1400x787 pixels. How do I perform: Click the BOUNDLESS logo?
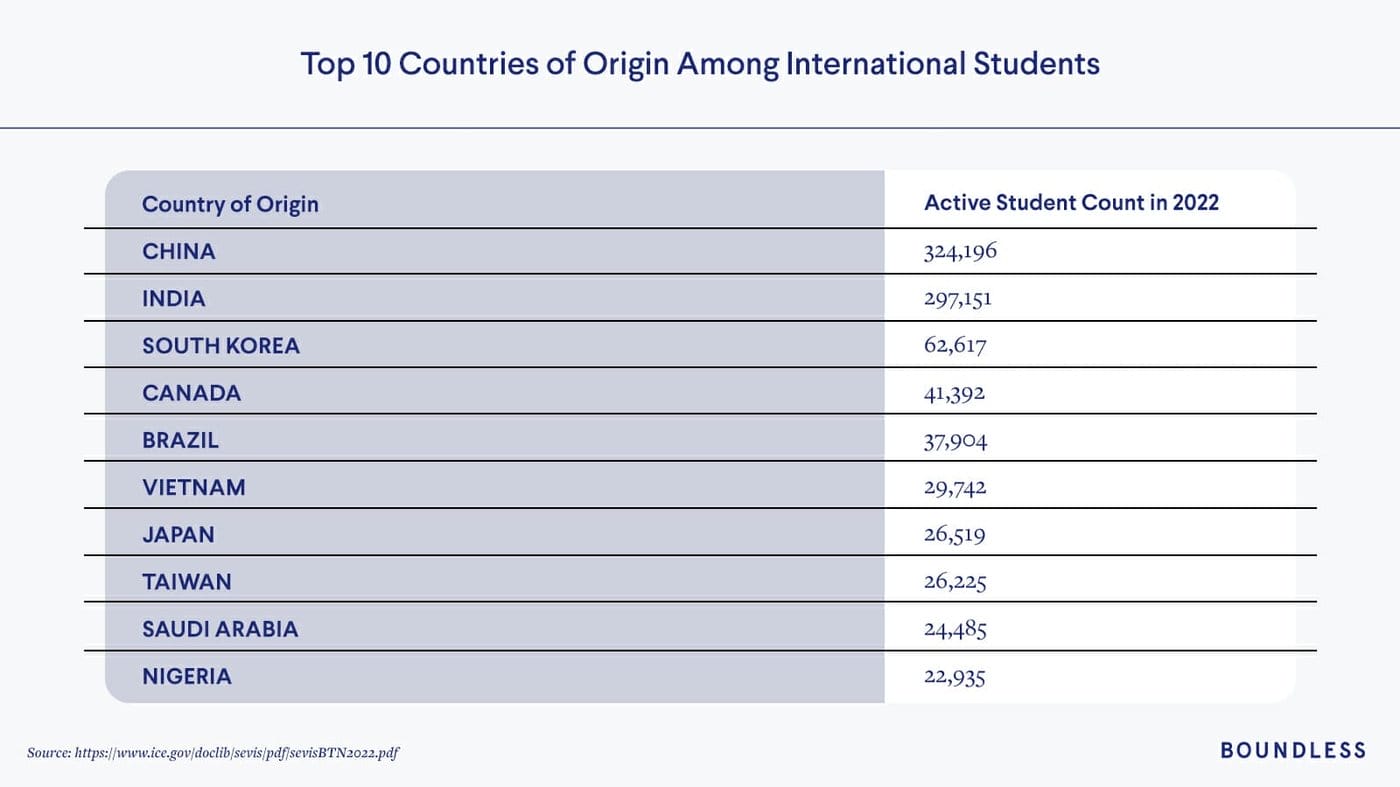tap(1293, 750)
